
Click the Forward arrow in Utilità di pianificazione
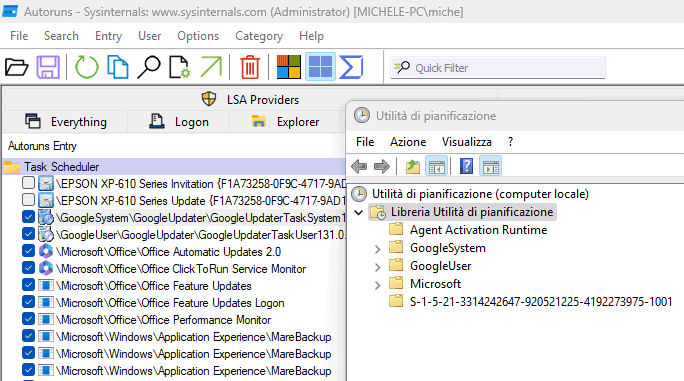pyautogui.click(x=382, y=166)
